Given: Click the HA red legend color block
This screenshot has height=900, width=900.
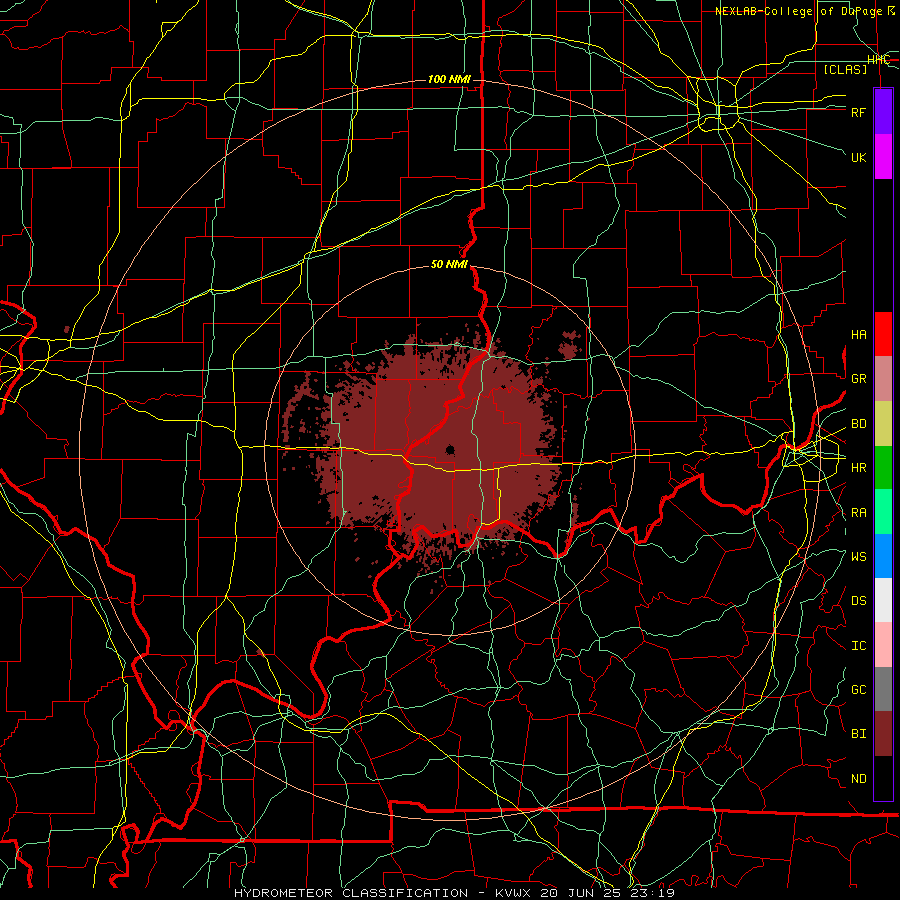Looking at the screenshot, I should (883, 334).
